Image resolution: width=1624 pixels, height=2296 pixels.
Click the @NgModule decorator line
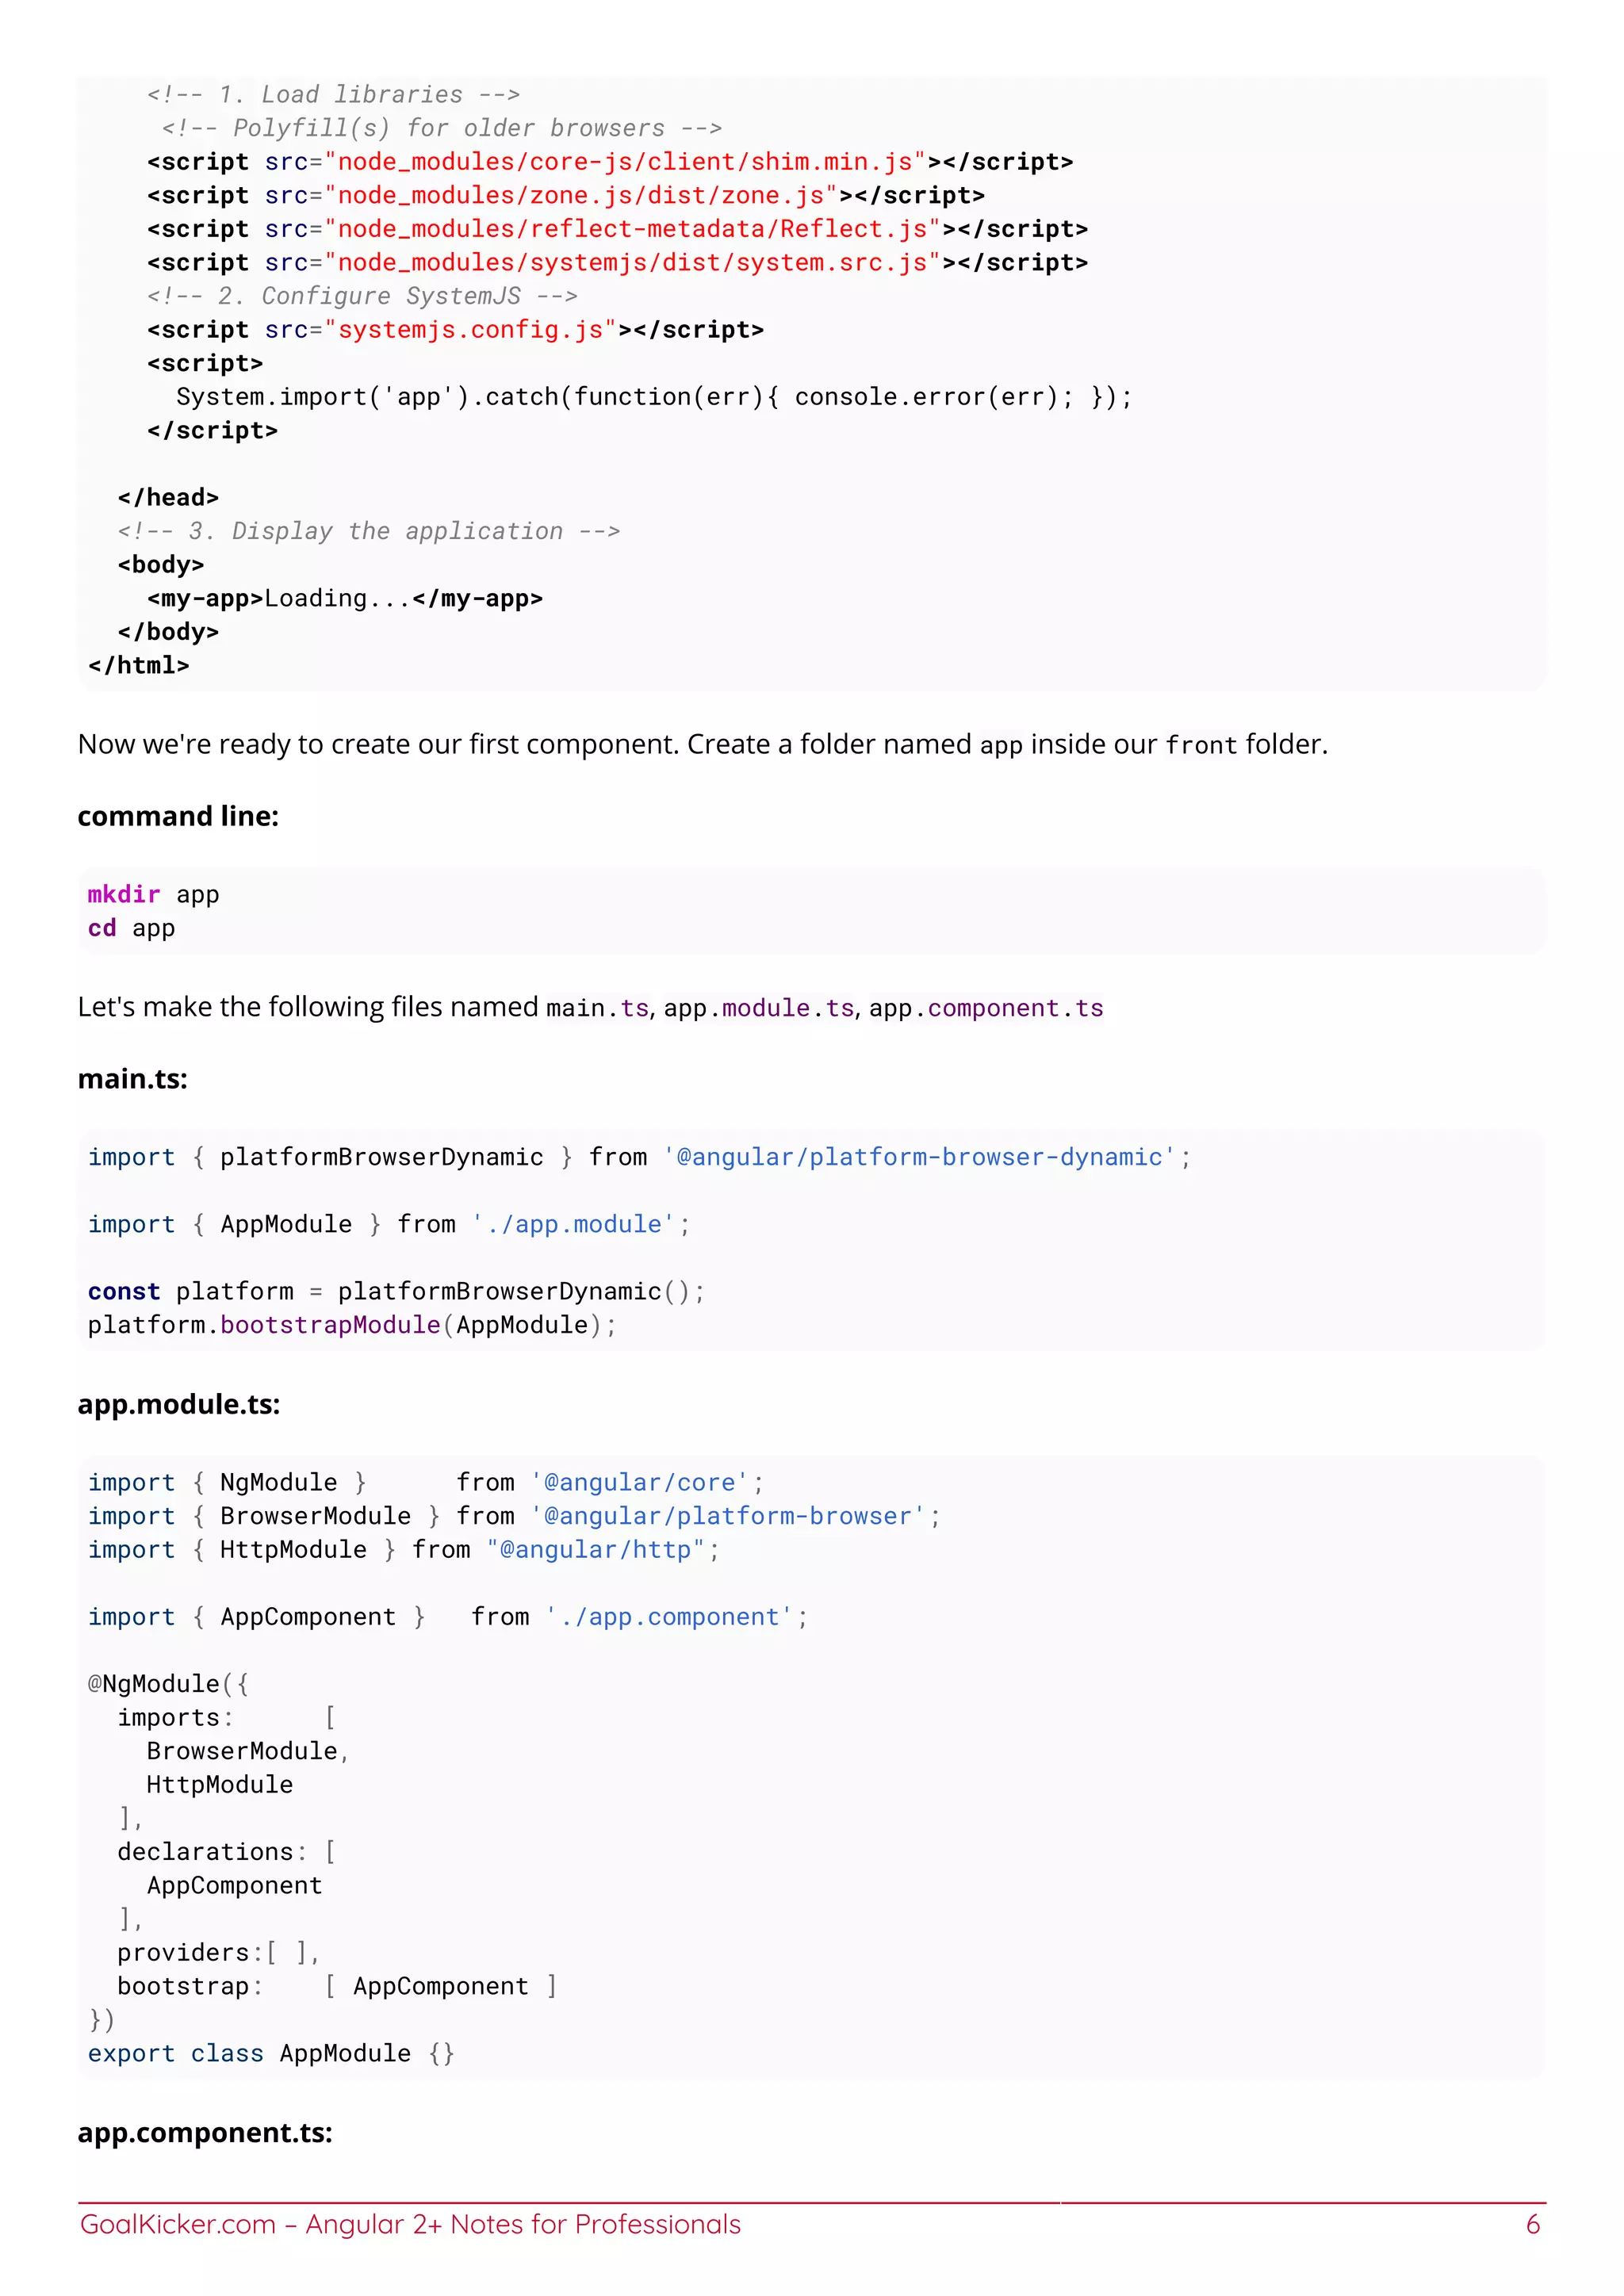168,1684
